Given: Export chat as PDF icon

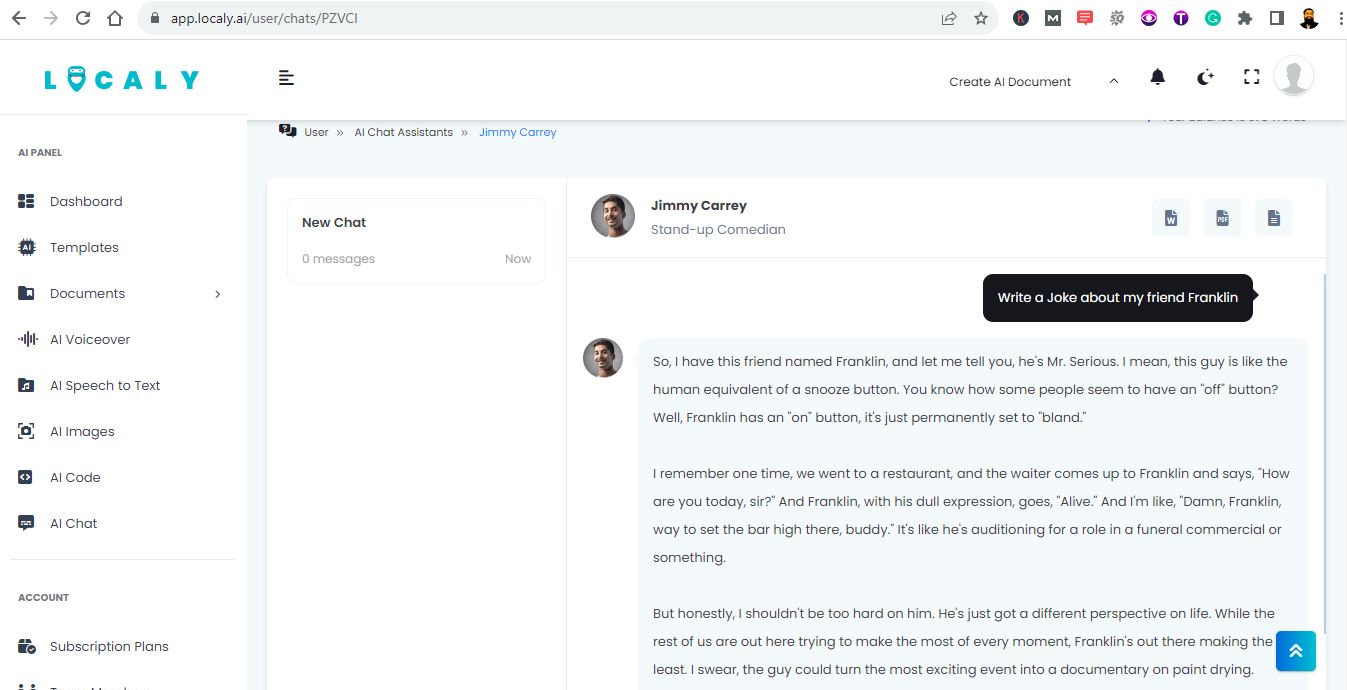Looking at the screenshot, I should pyautogui.click(x=1222, y=218).
